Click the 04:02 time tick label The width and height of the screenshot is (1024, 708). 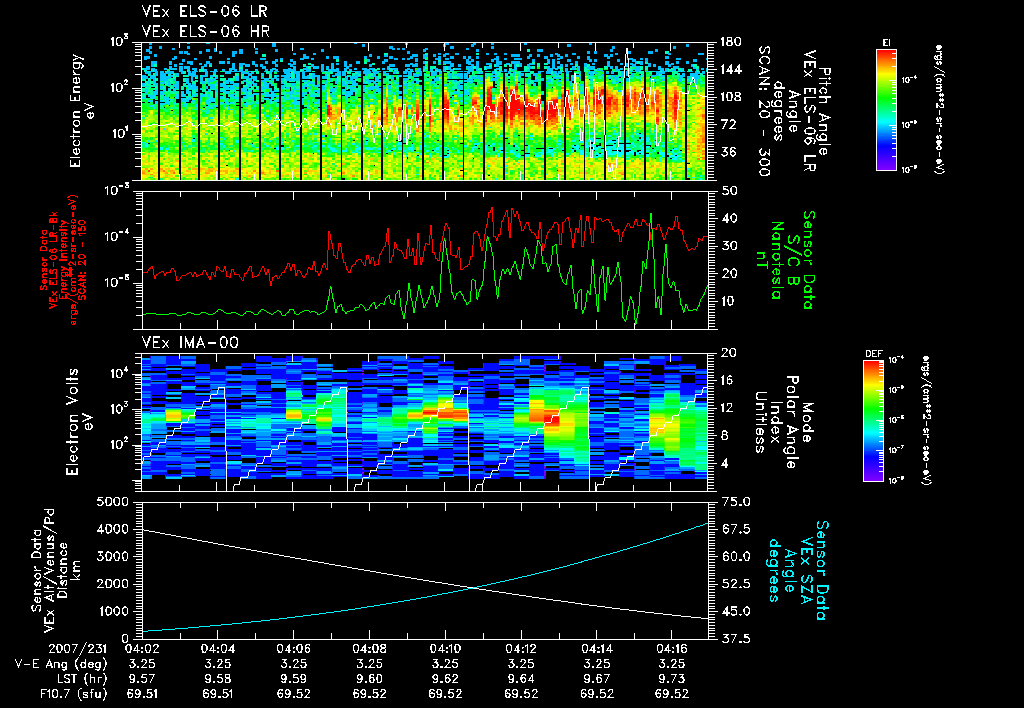[x=142, y=649]
